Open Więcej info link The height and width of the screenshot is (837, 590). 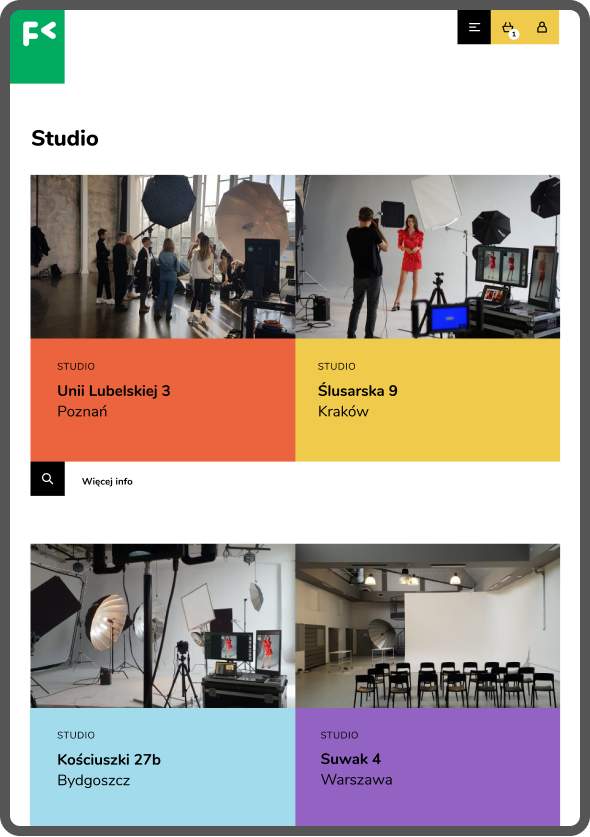point(107,481)
